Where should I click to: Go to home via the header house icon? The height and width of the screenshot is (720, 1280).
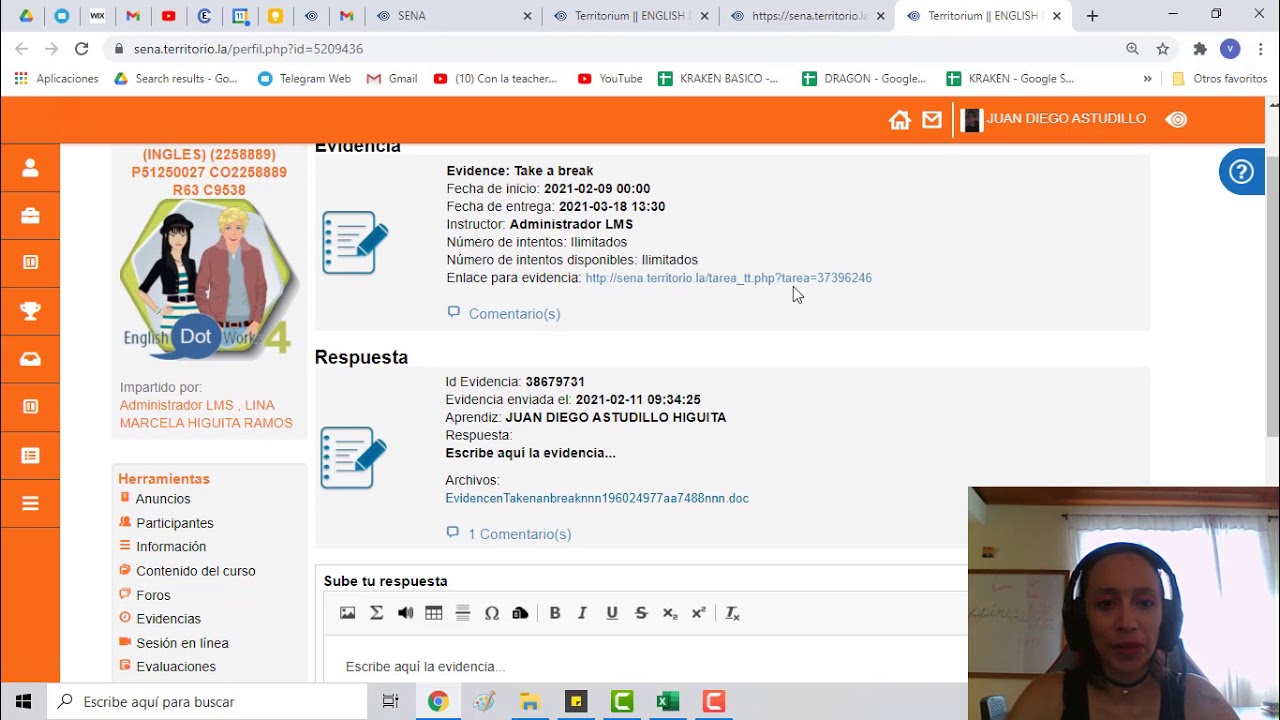pos(900,120)
